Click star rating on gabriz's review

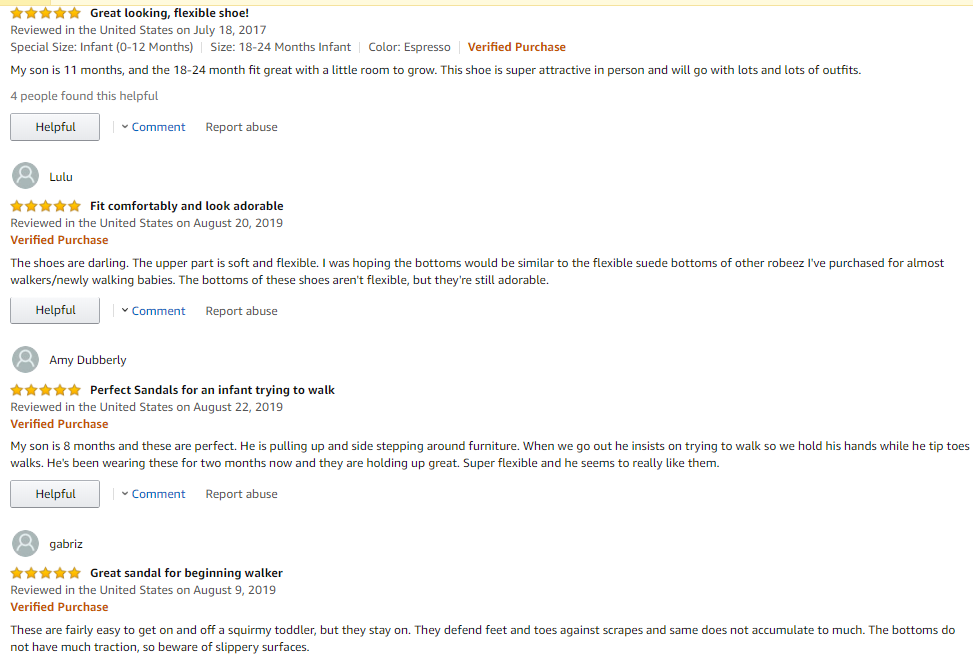coord(45,573)
